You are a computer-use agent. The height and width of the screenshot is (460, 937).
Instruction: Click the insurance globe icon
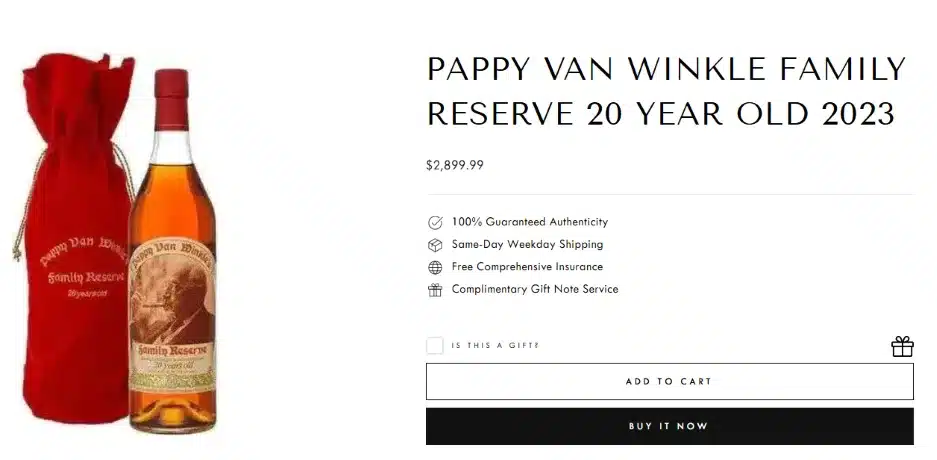435,267
